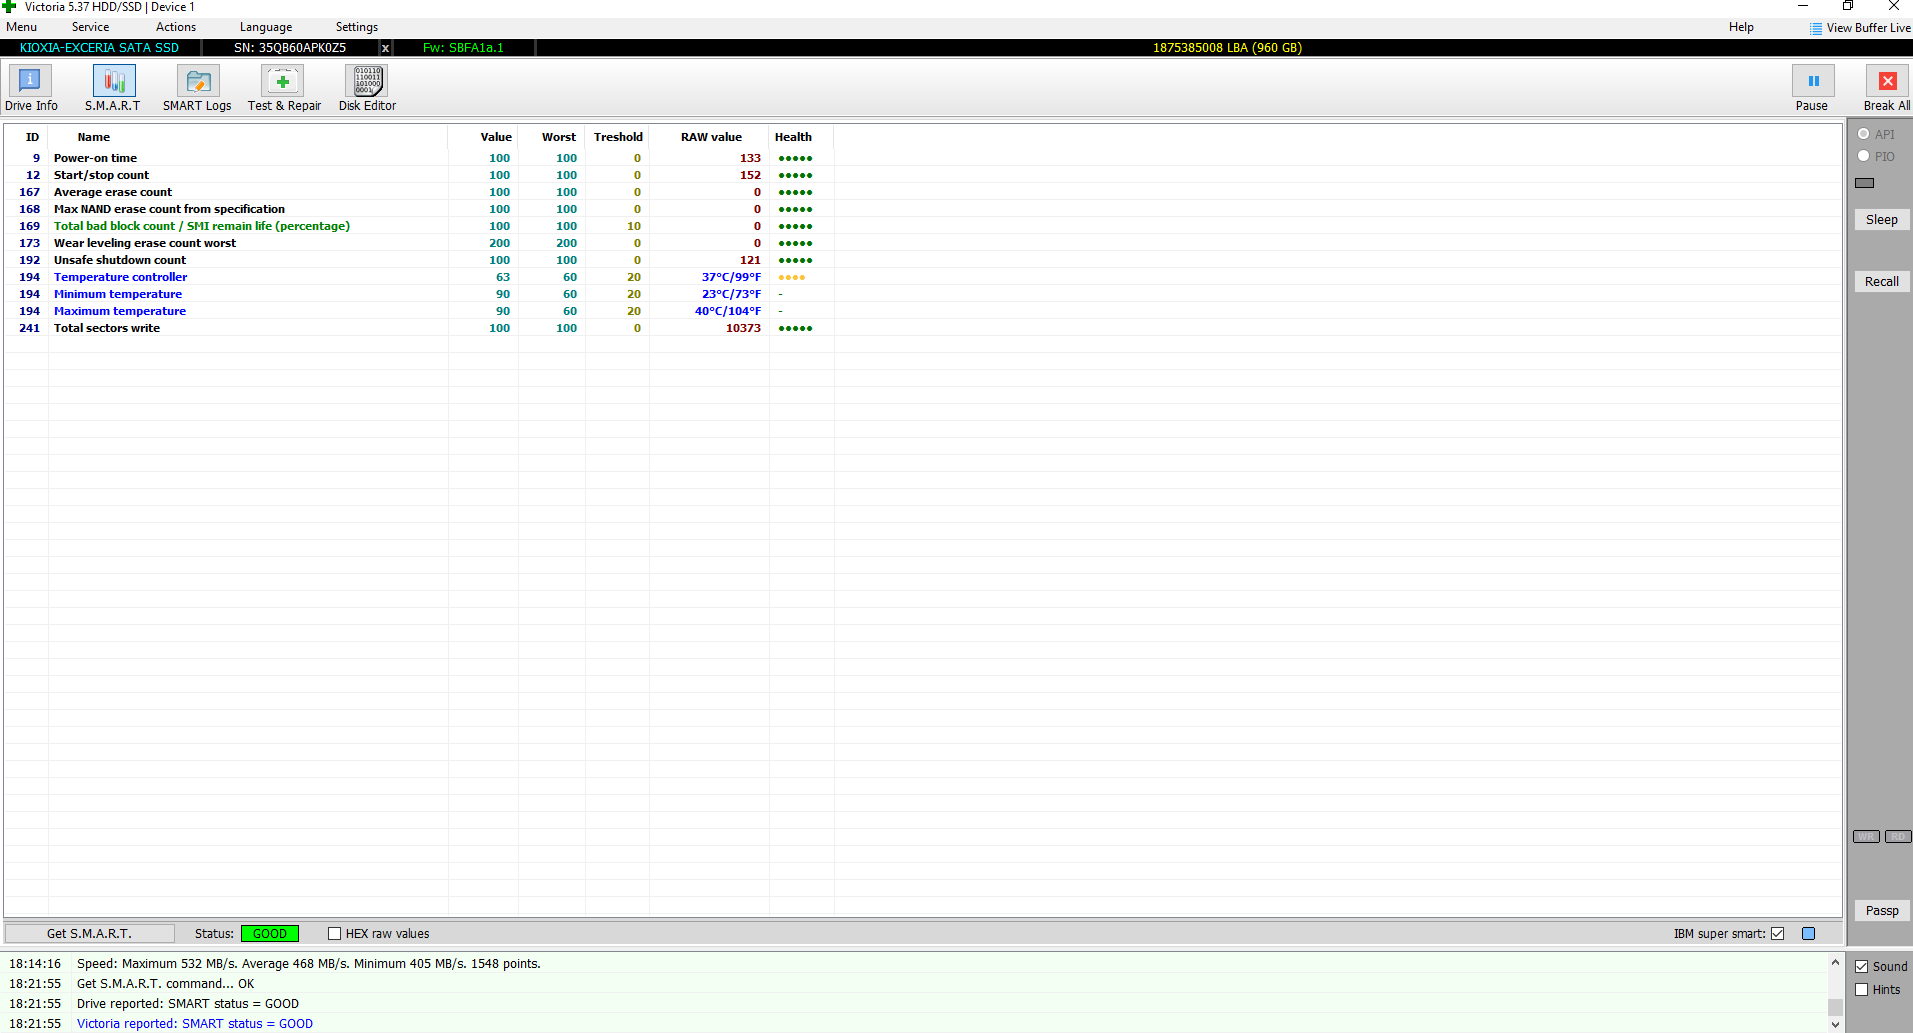Open the Drive Info panel
Image resolution: width=1913 pixels, height=1033 pixels.
30,88
